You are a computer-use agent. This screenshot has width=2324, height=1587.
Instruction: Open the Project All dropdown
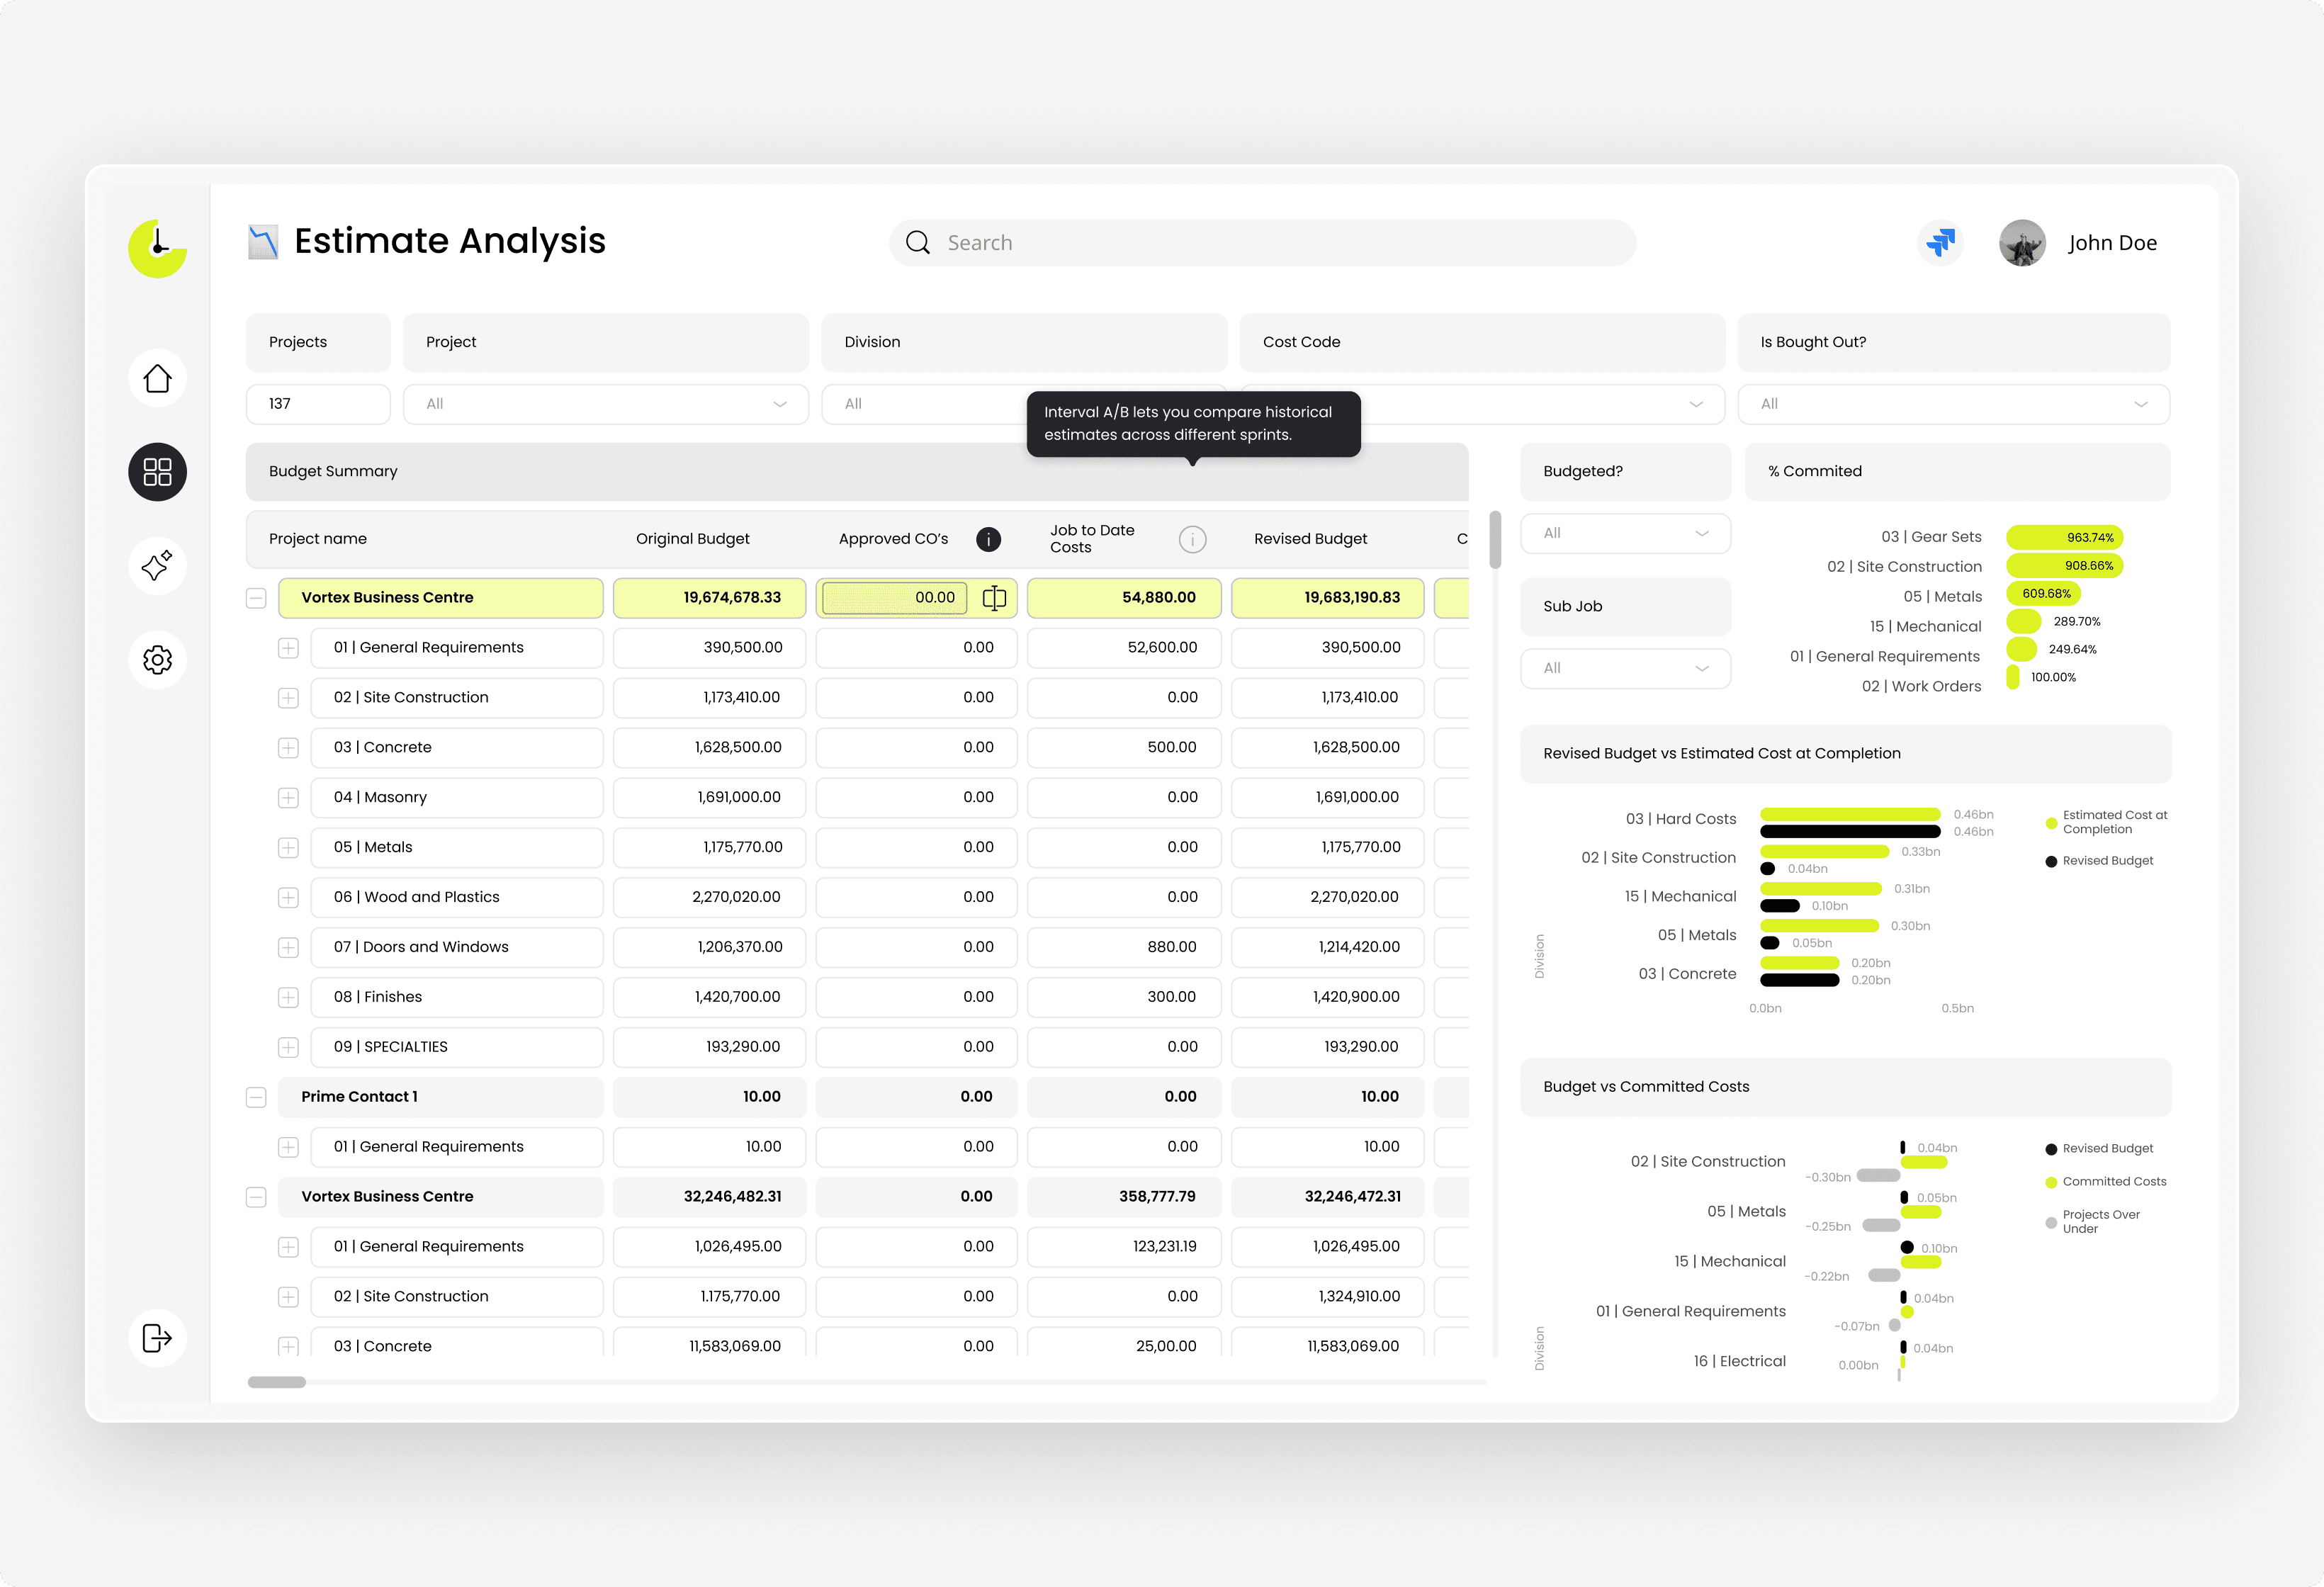[x=605, y=404]
